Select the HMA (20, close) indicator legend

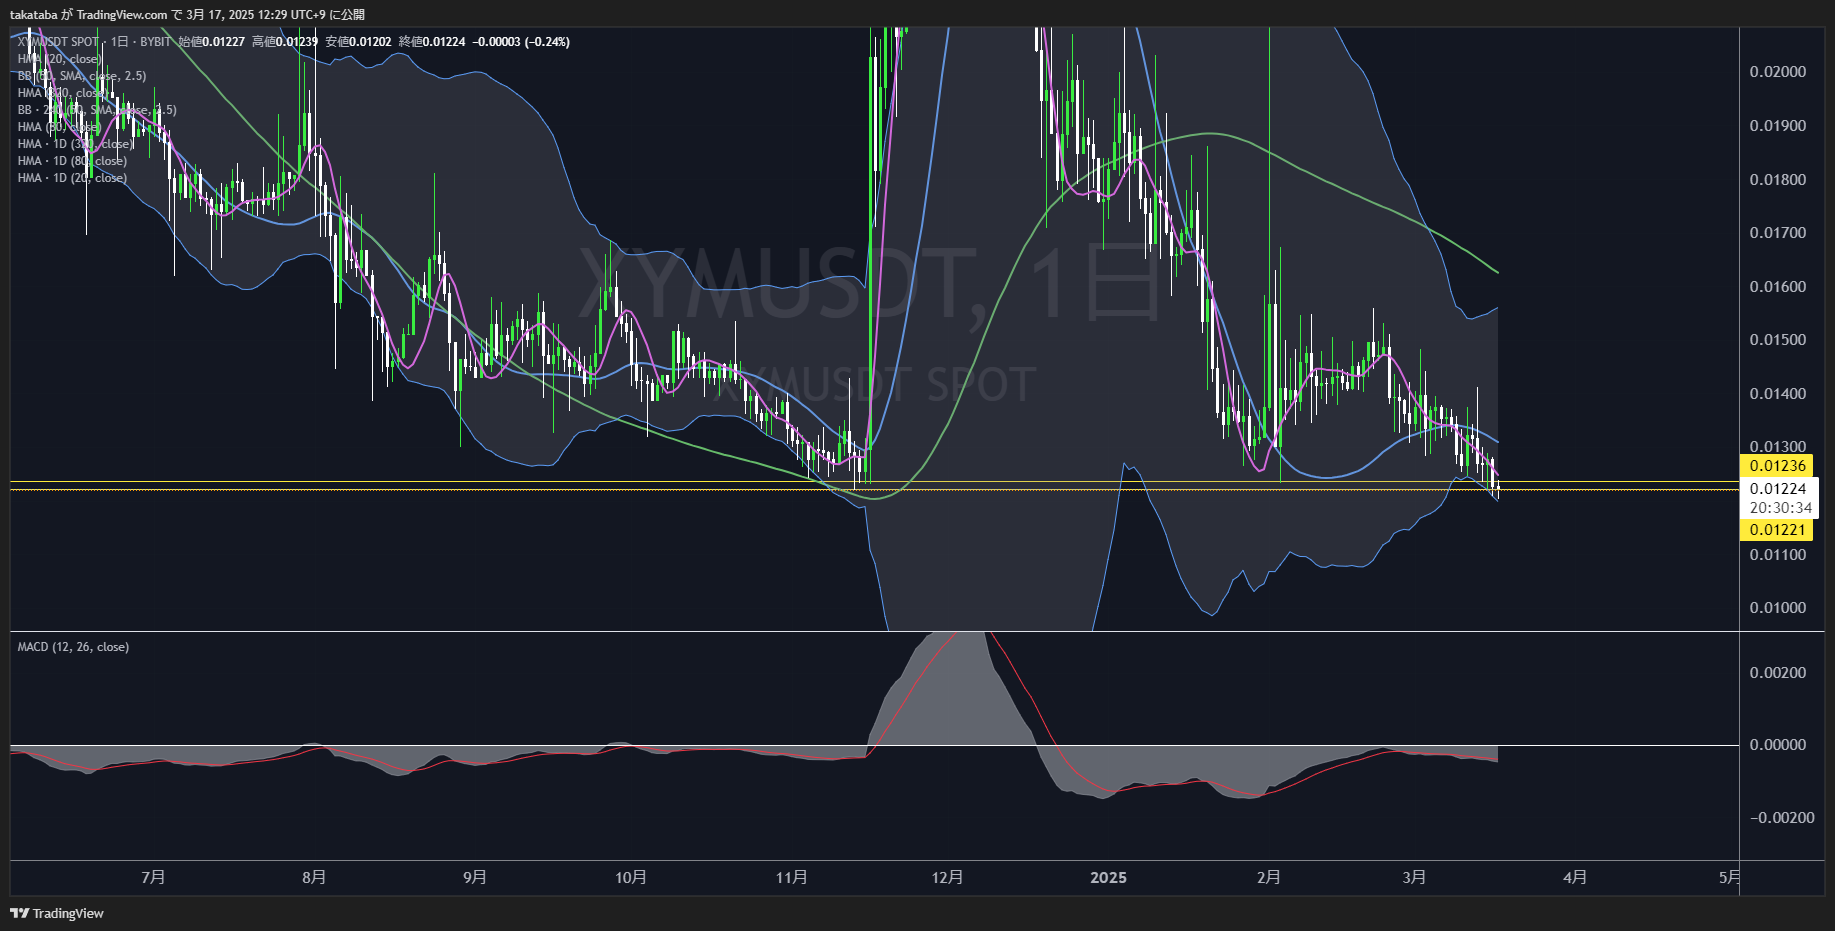pyautogui.click(x=59, y=59)
